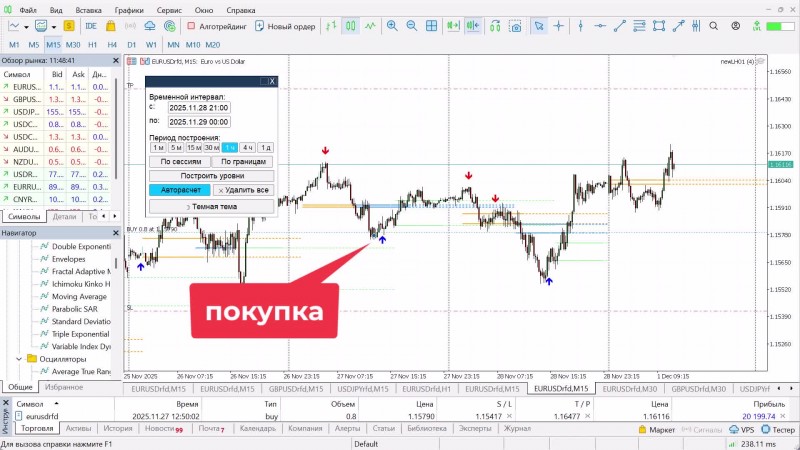Tile windows with grid icon
This screenshot has width=800, height=450.
(x=432, y=26)
